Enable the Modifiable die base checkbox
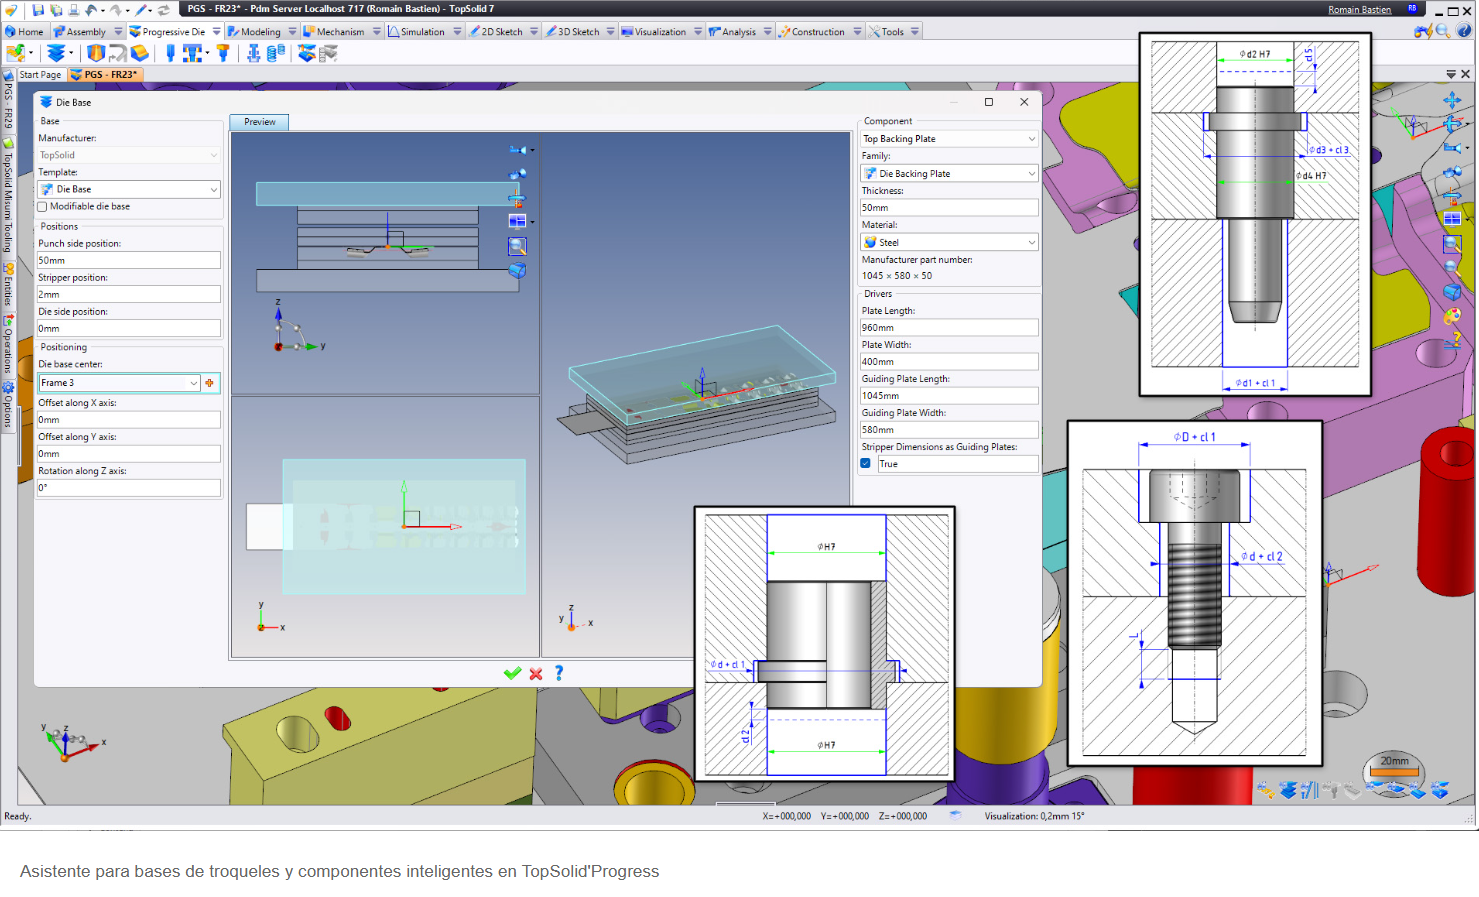Viewport: 1479px width, 897px height. [42, 207]
